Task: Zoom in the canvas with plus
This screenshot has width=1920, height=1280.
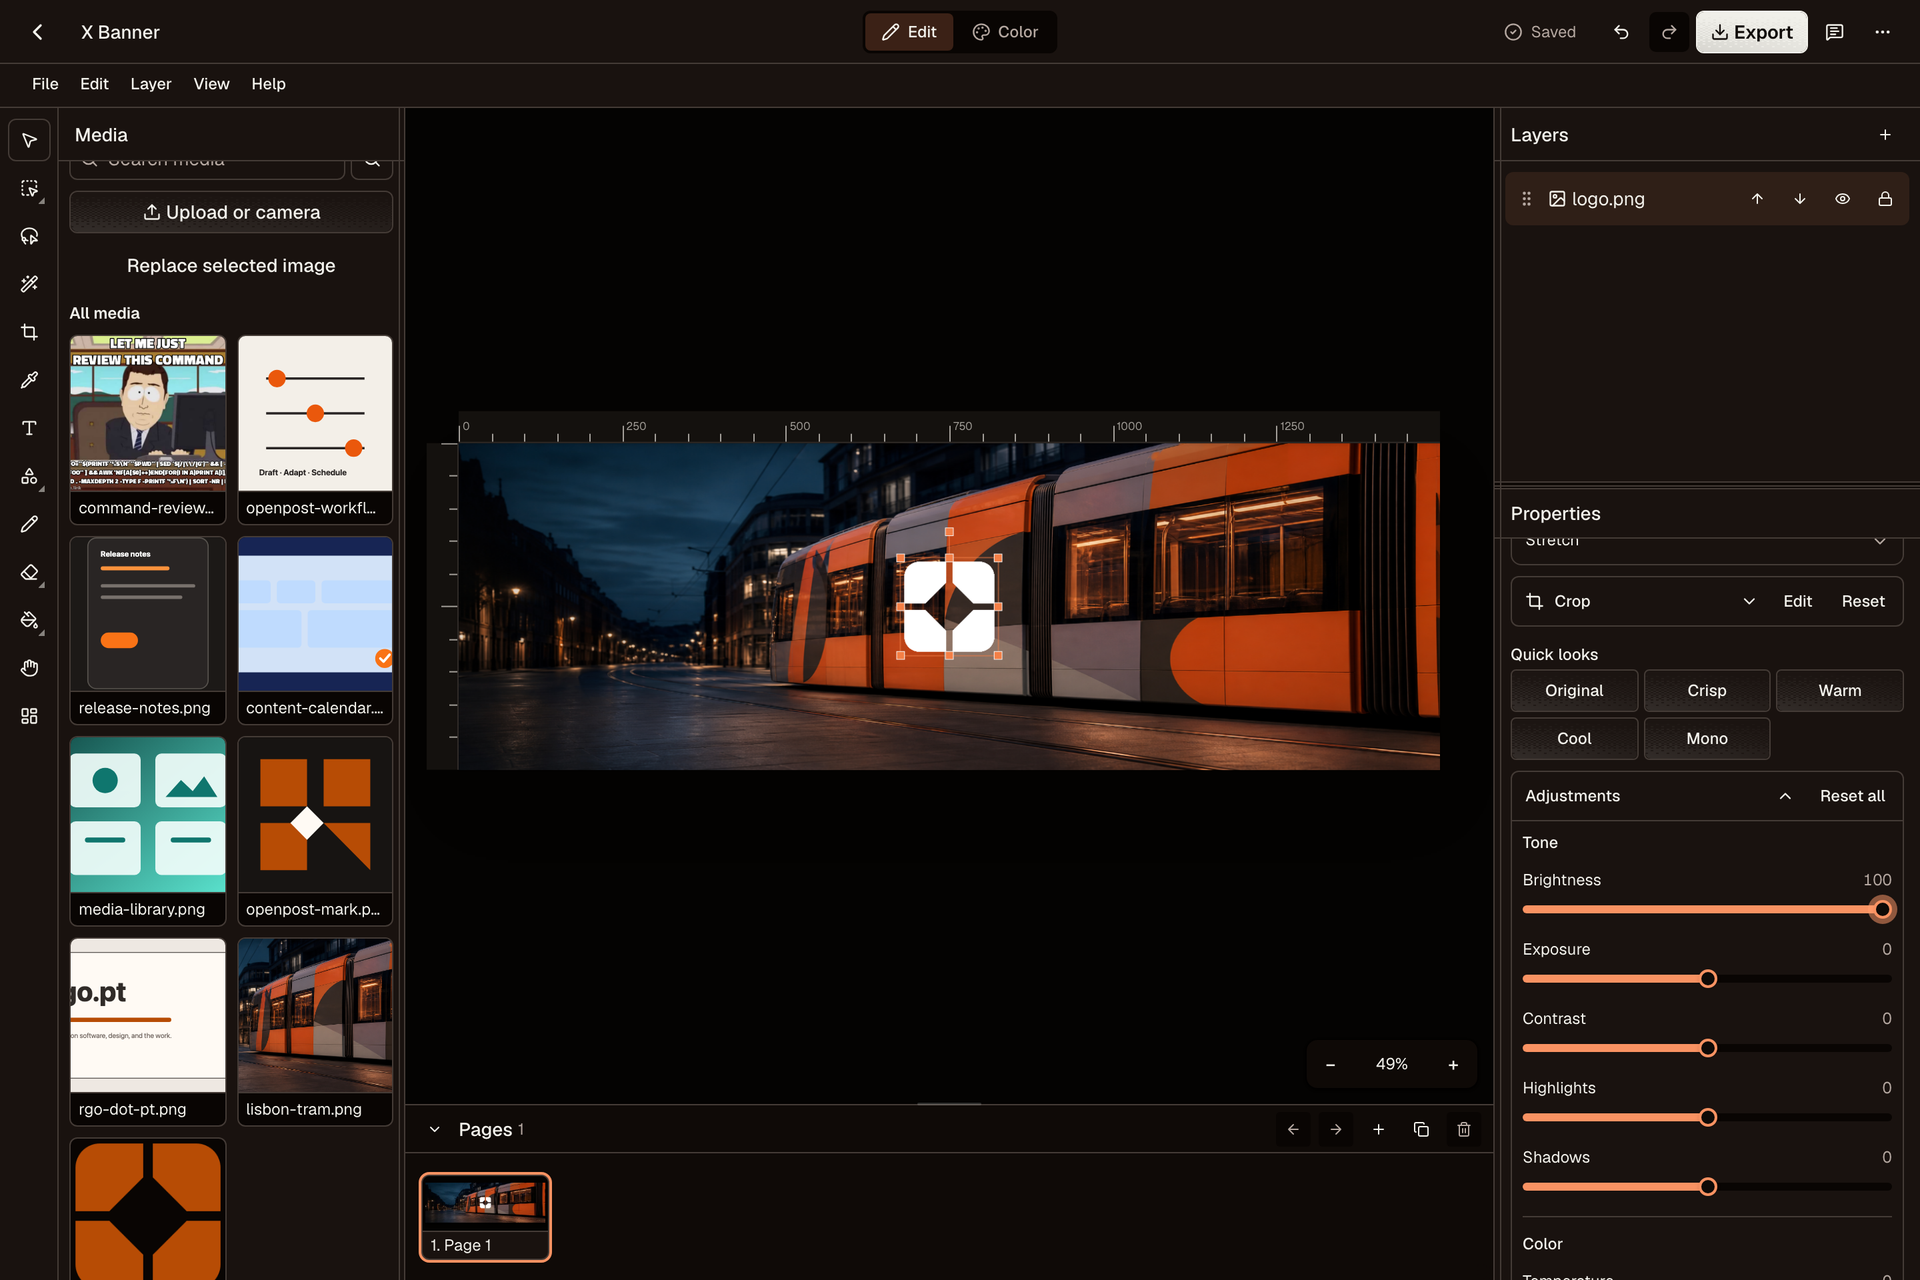Action: 1453,1065
